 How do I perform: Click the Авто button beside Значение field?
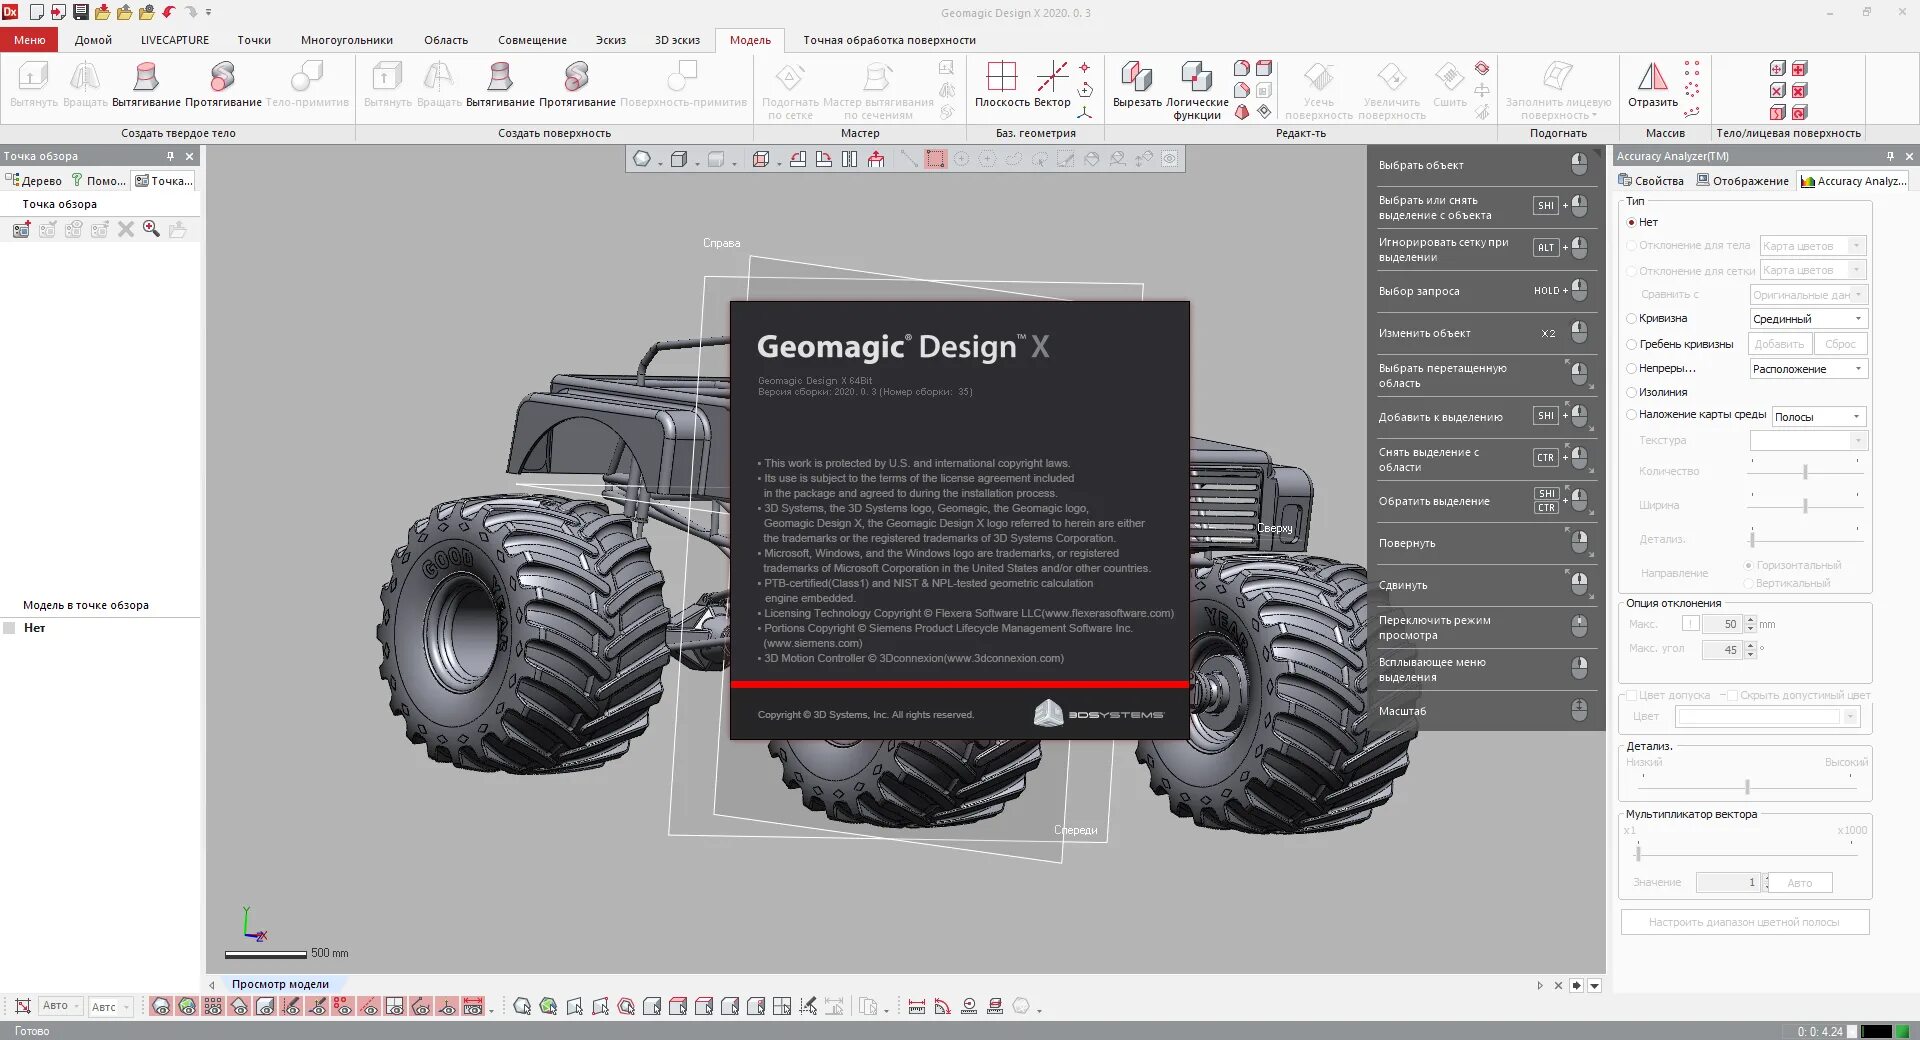point(1800,883)
